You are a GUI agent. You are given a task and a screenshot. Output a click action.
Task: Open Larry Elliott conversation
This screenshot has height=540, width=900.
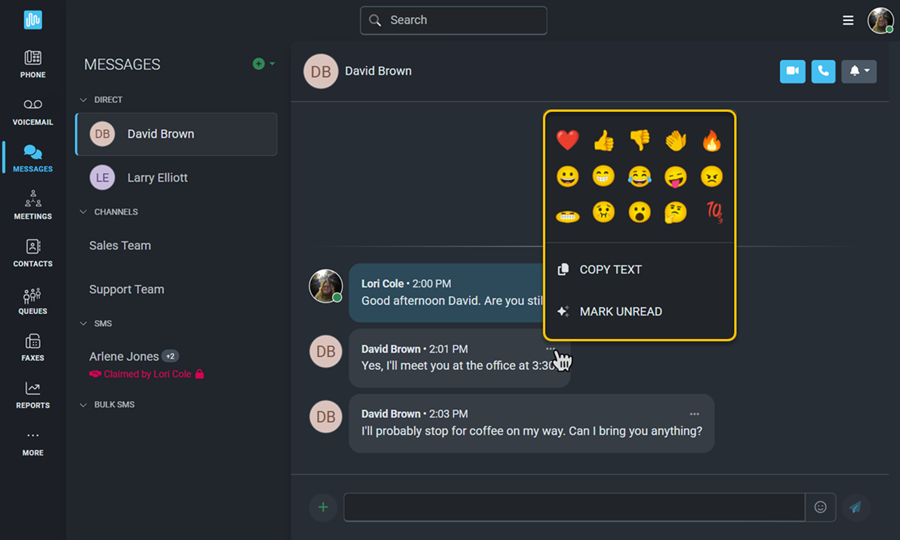click(157, 178)
